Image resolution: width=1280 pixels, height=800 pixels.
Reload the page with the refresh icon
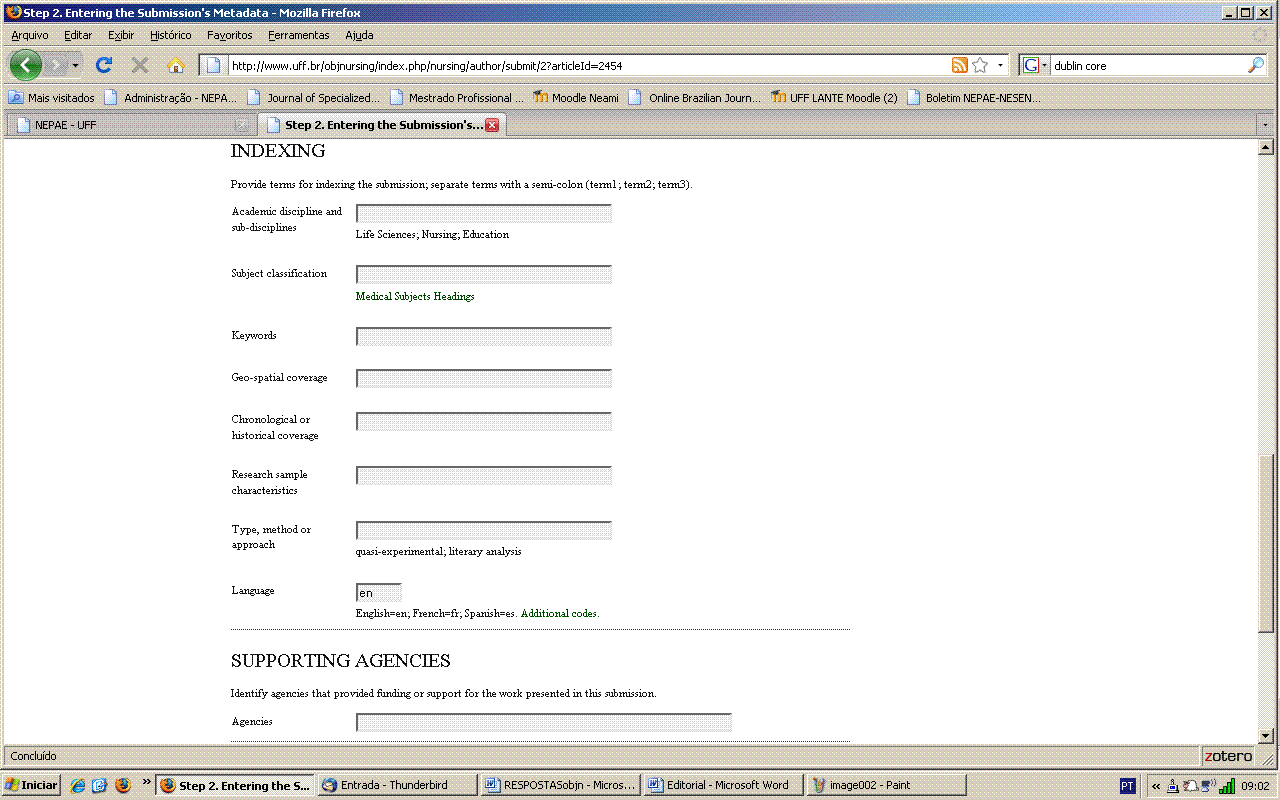tap(103, 65)
